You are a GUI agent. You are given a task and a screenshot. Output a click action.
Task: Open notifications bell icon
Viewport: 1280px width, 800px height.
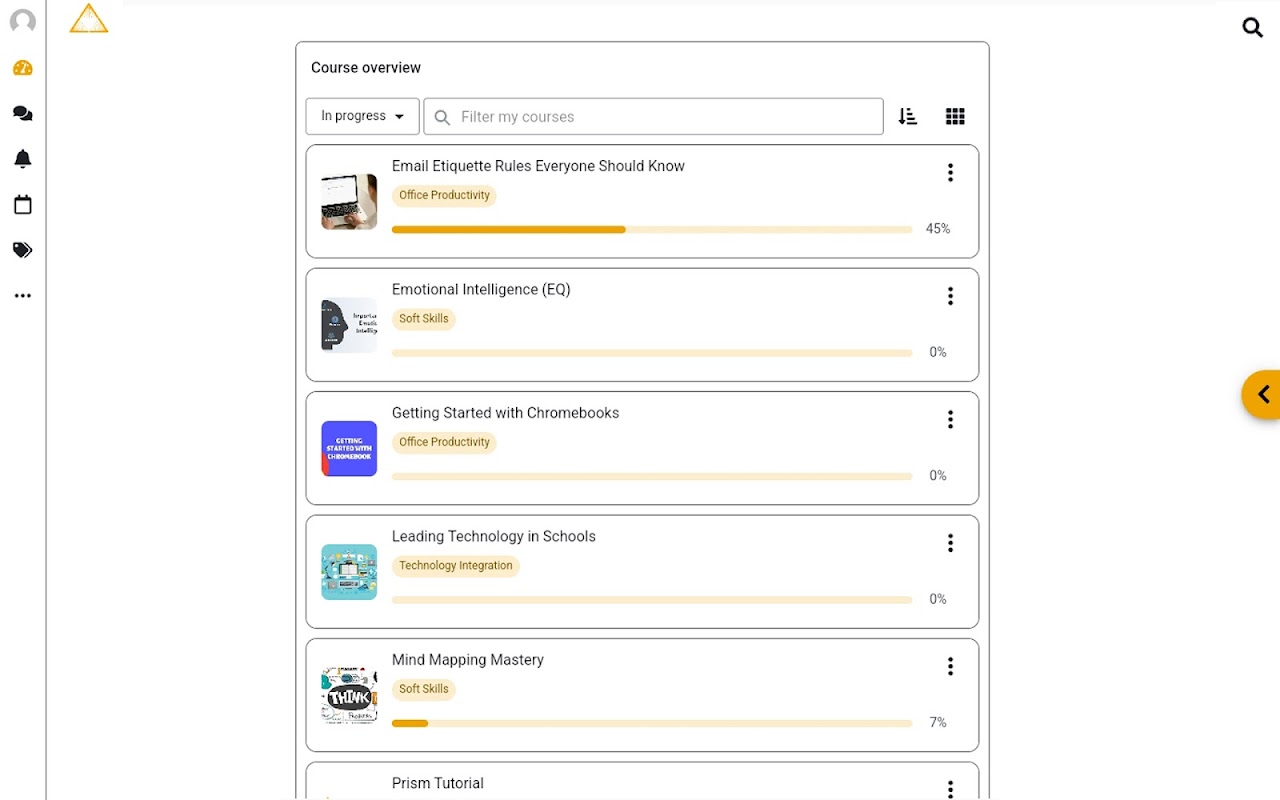click(x=23, y=159)
